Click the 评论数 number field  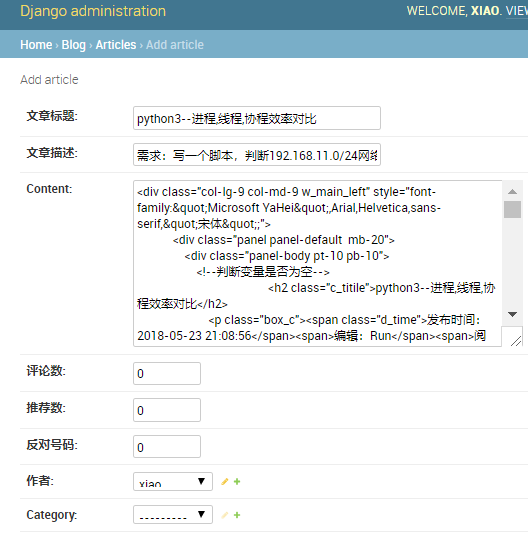(x=167, y=373)
